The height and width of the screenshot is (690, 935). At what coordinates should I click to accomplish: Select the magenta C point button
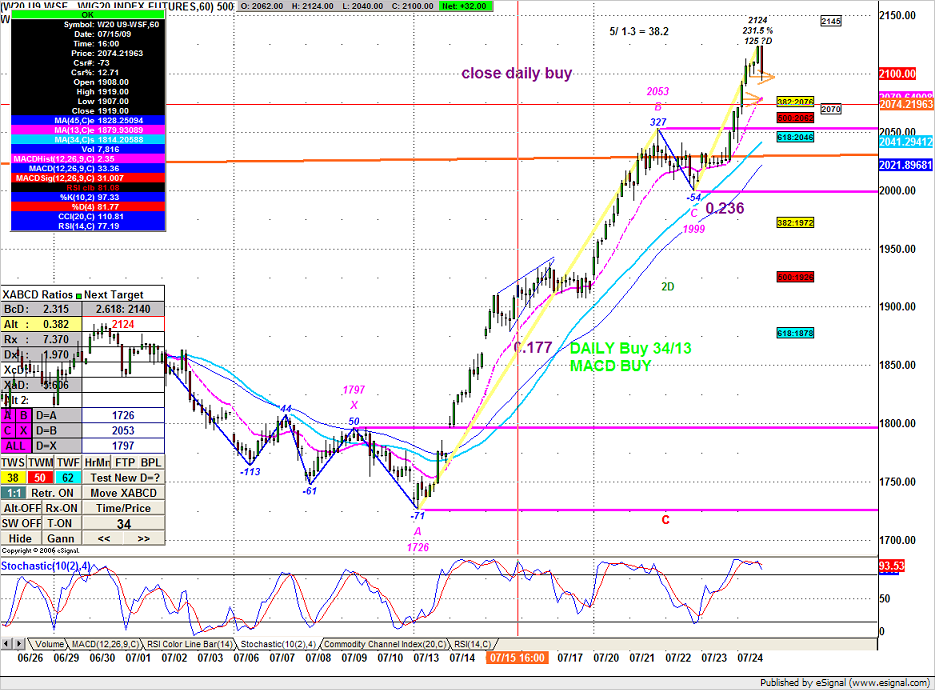pos(8,431)
